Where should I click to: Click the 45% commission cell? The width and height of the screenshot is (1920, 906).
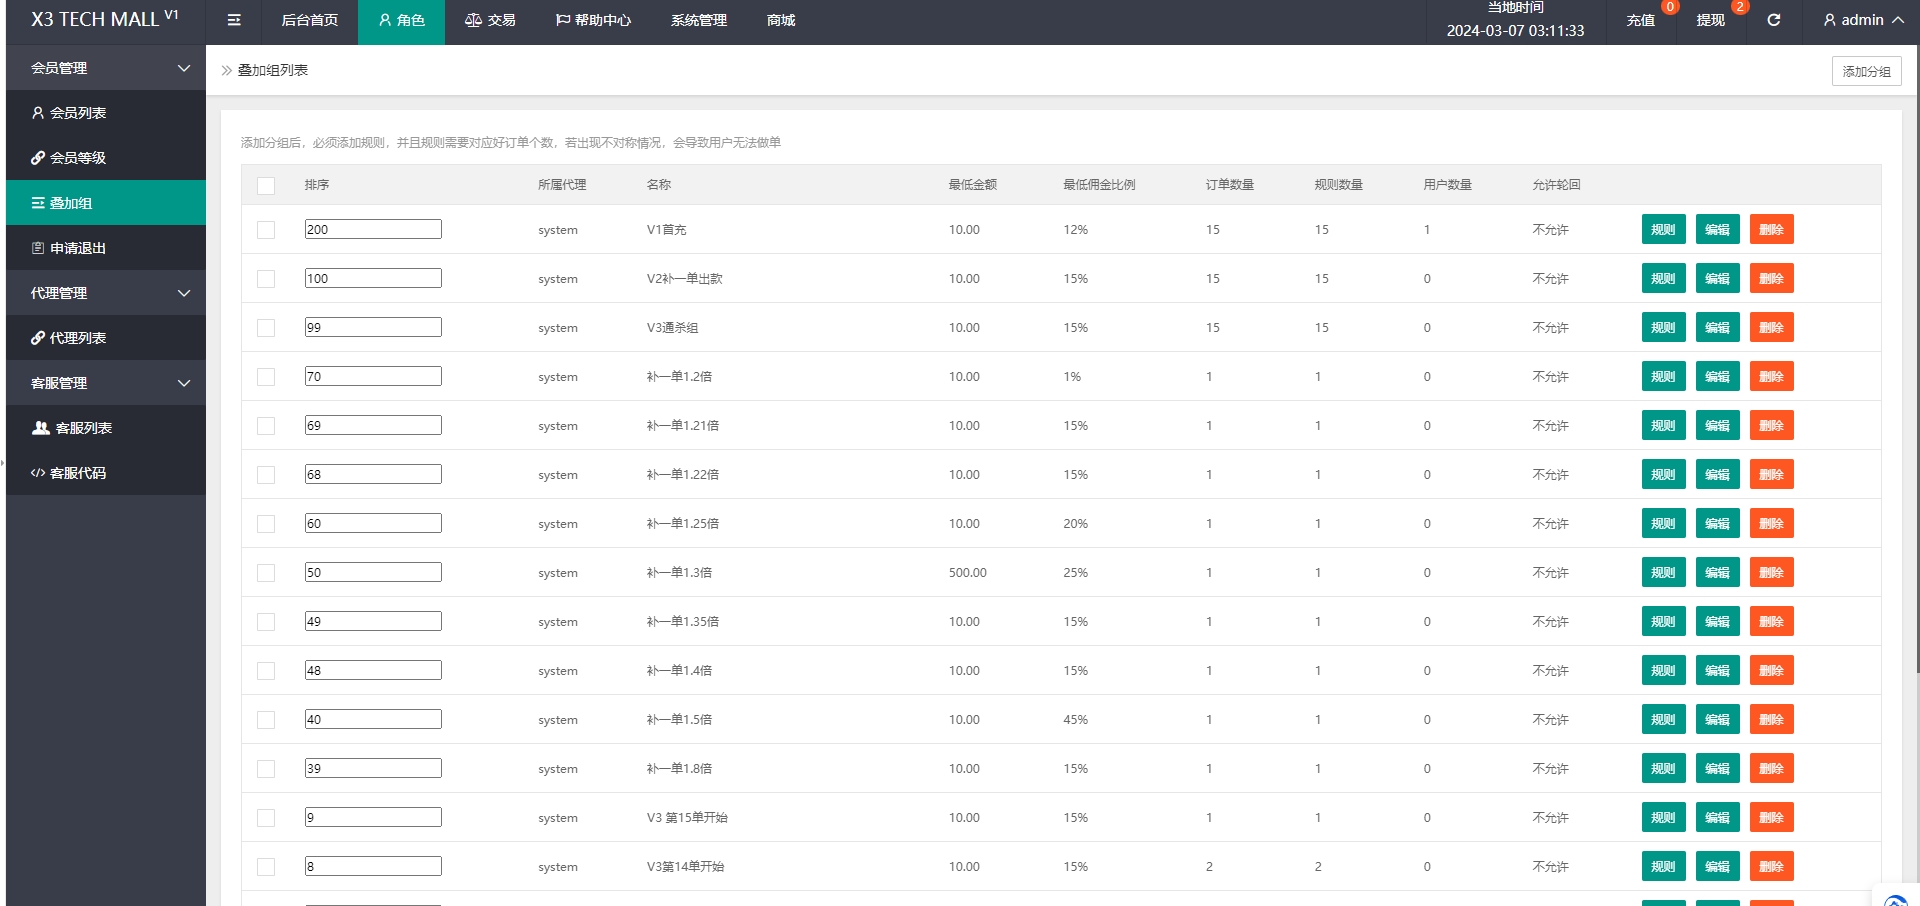[x=1075, y=720]
